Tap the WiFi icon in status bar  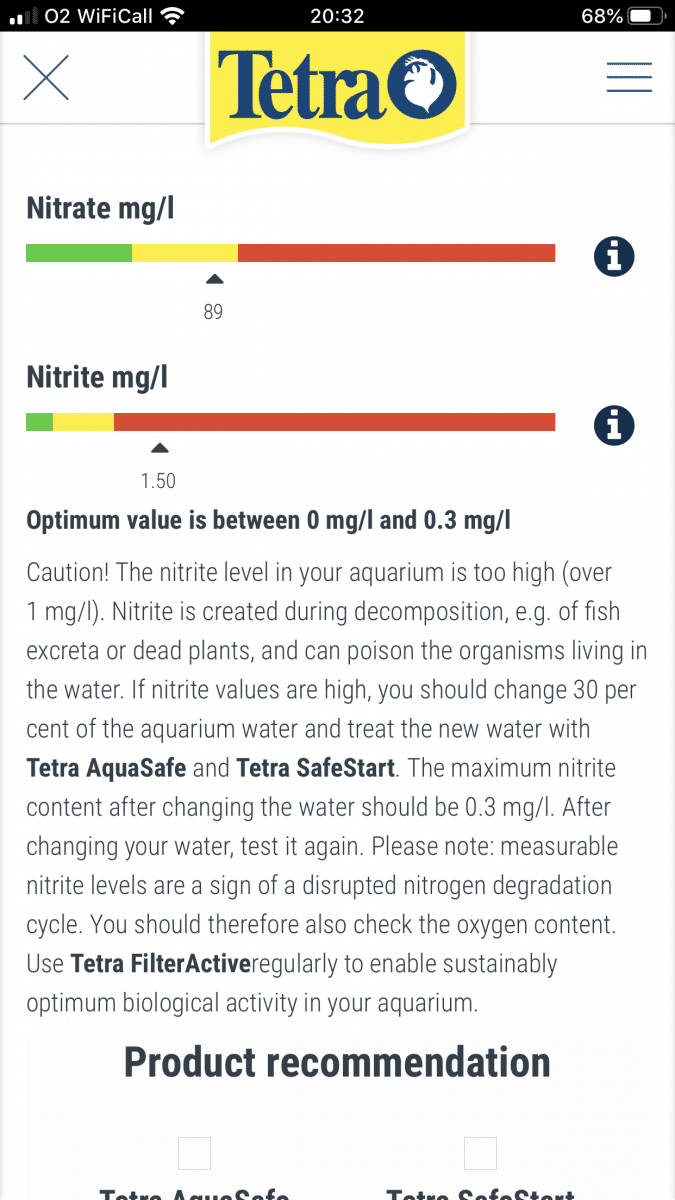172,16
